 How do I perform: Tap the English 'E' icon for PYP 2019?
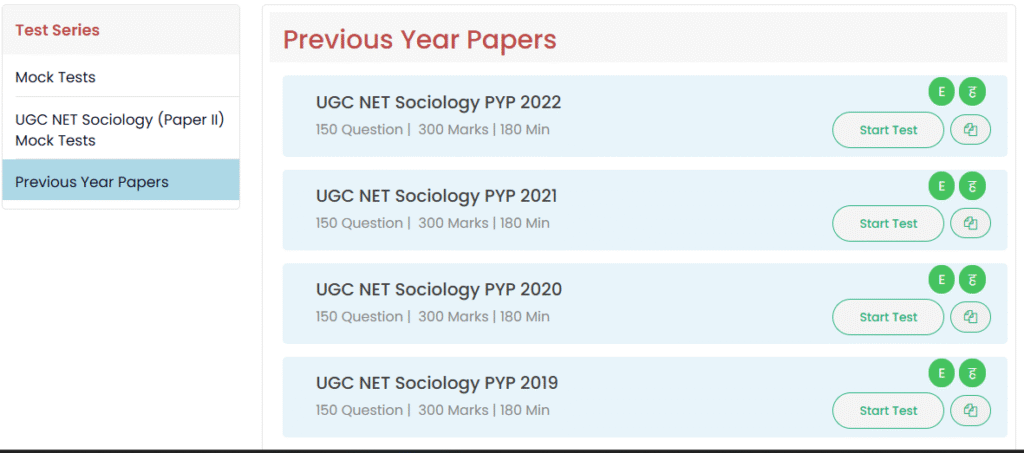pos(940,373)
